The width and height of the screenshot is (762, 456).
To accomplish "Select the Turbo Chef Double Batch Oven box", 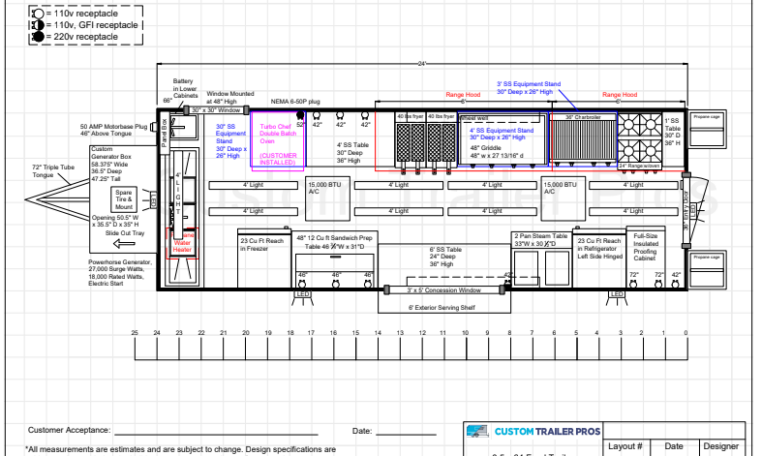I will 278,142.
